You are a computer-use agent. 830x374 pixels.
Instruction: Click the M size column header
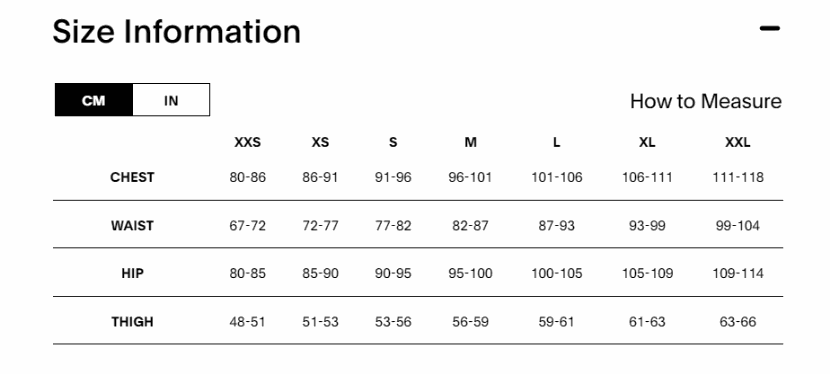pyautogui.click(x=471, y=142)
